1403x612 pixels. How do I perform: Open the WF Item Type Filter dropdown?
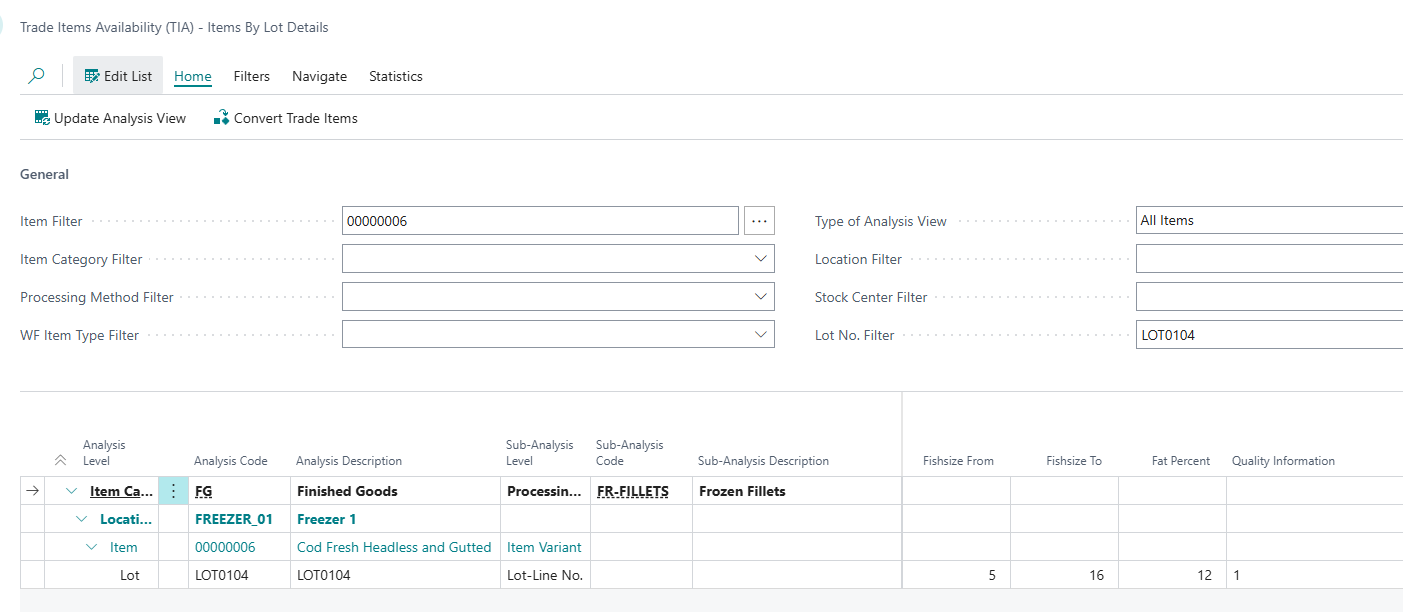click(x=760, y=335)
